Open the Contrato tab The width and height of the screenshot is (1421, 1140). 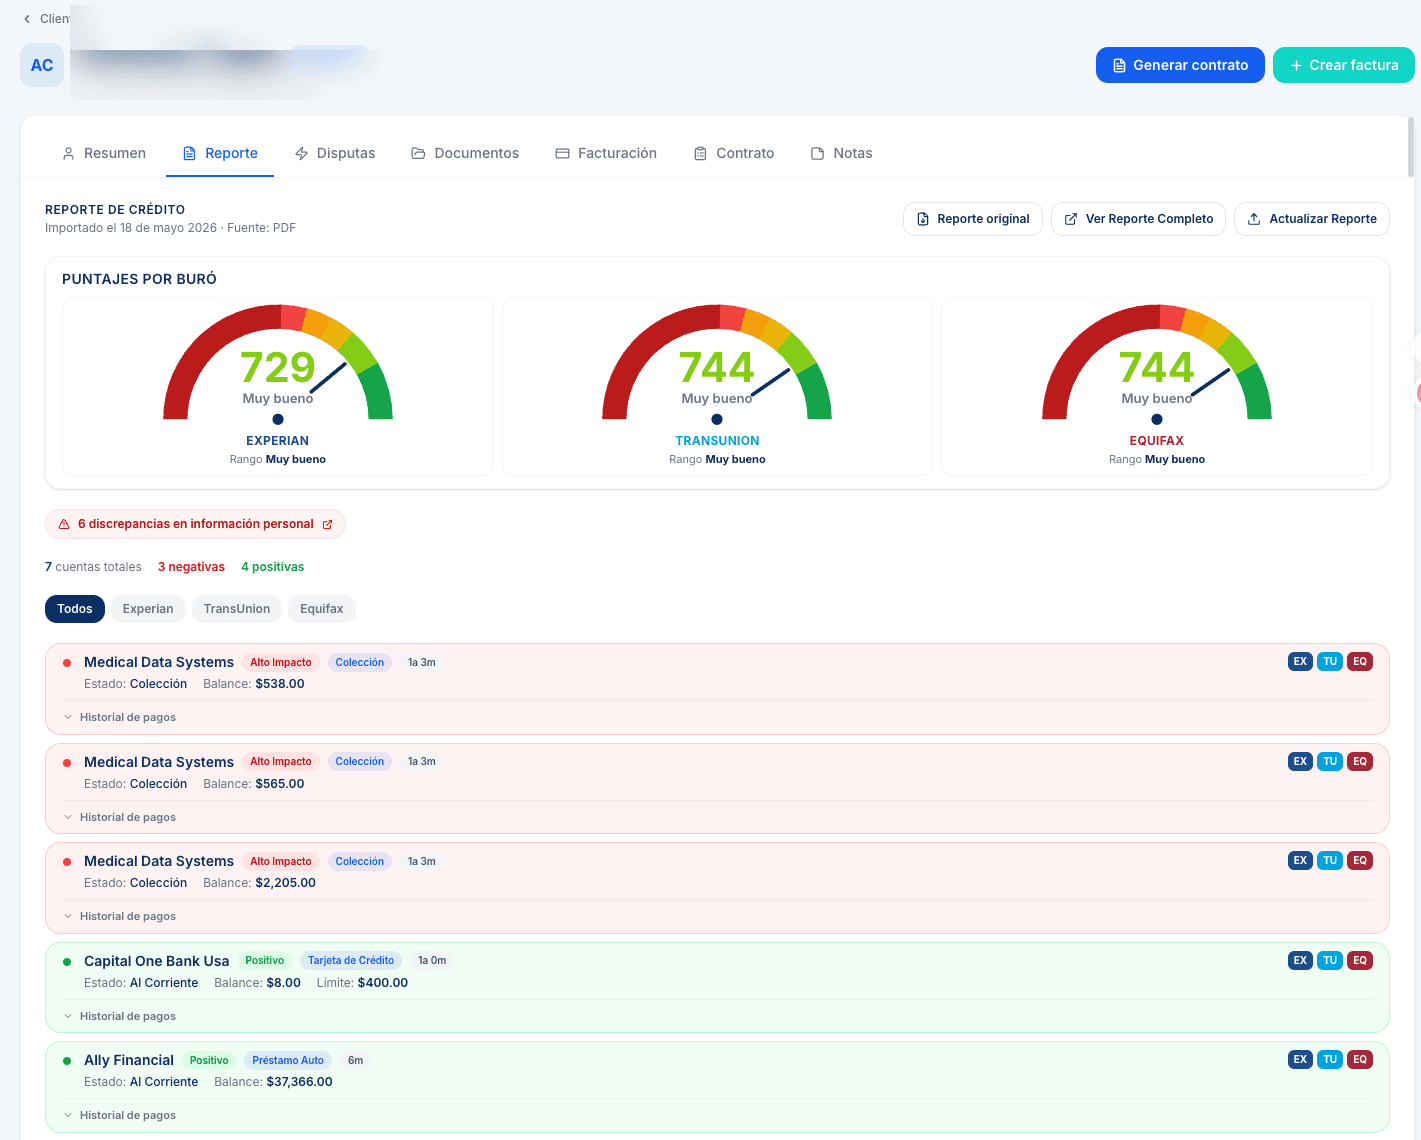[x=734, y=153]
